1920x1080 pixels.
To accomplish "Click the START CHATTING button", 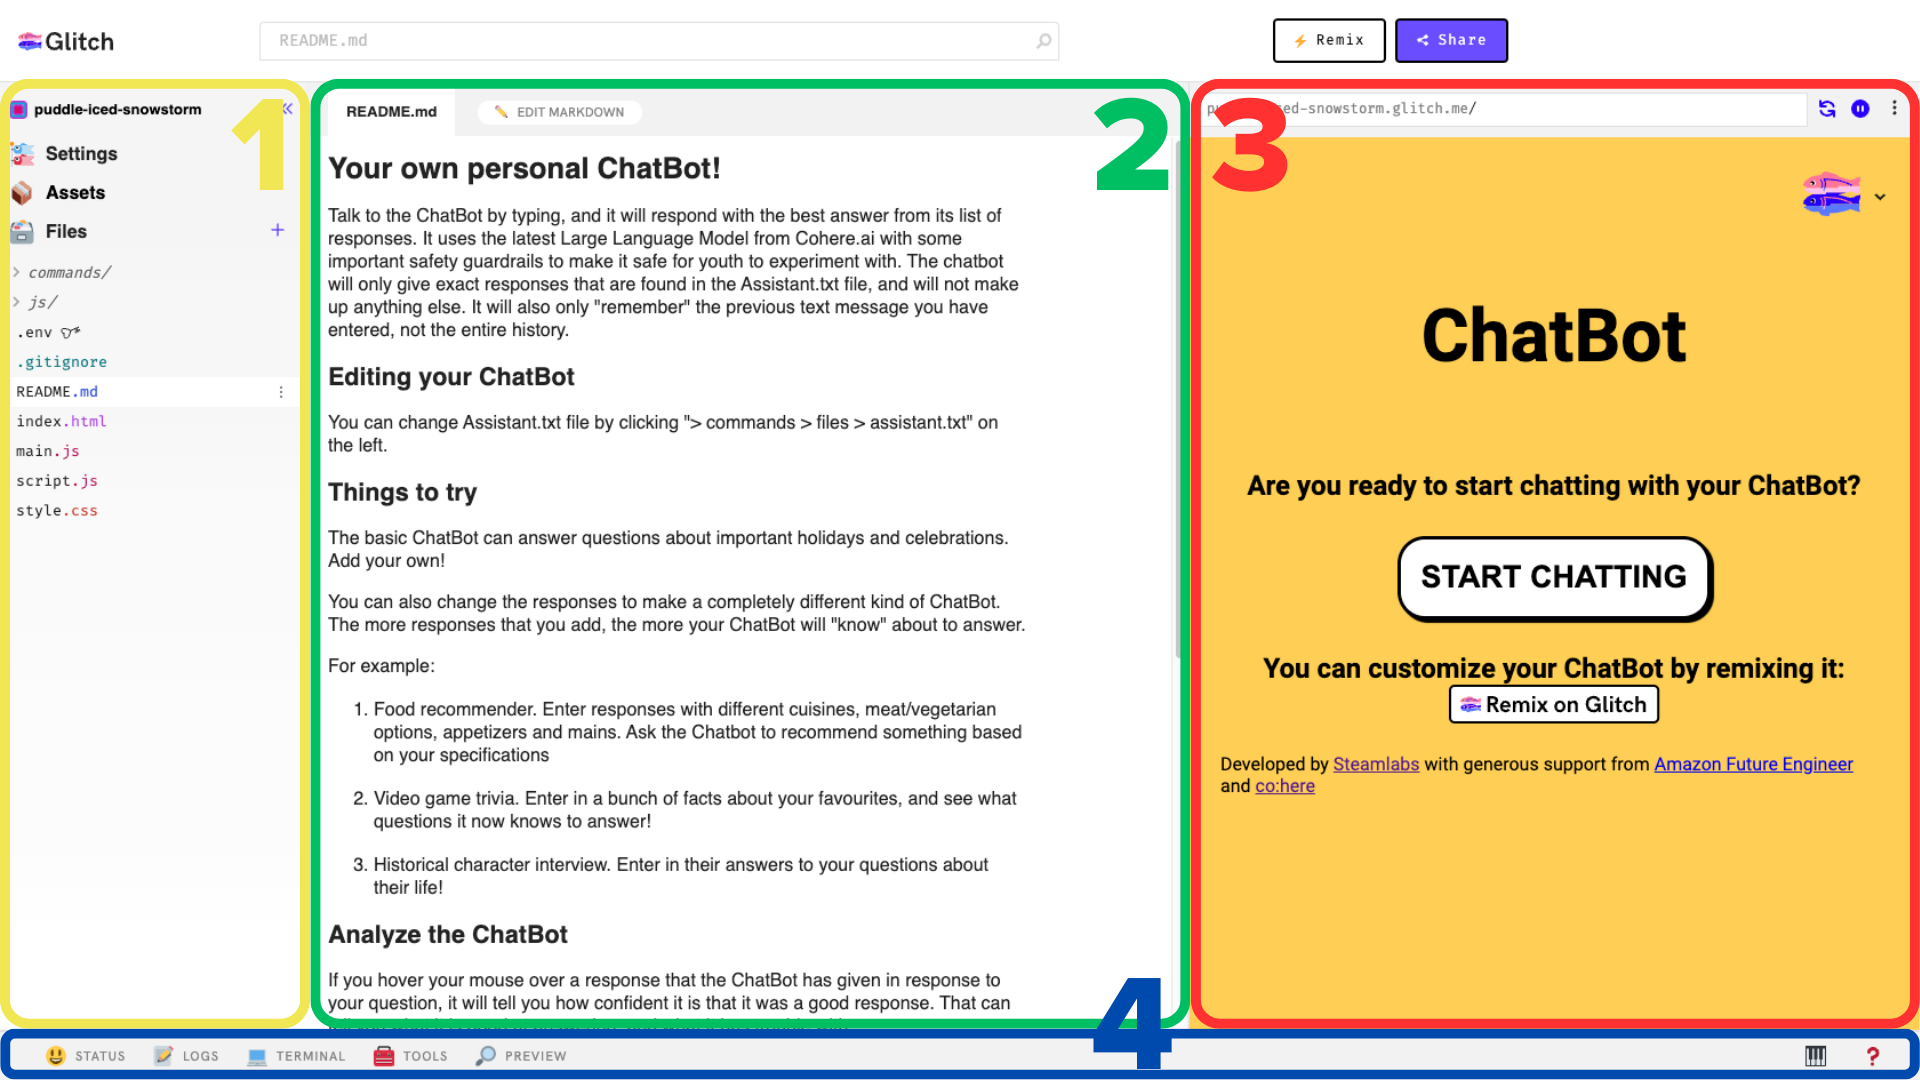I will pyautogui.click(x=1552, y=576).
